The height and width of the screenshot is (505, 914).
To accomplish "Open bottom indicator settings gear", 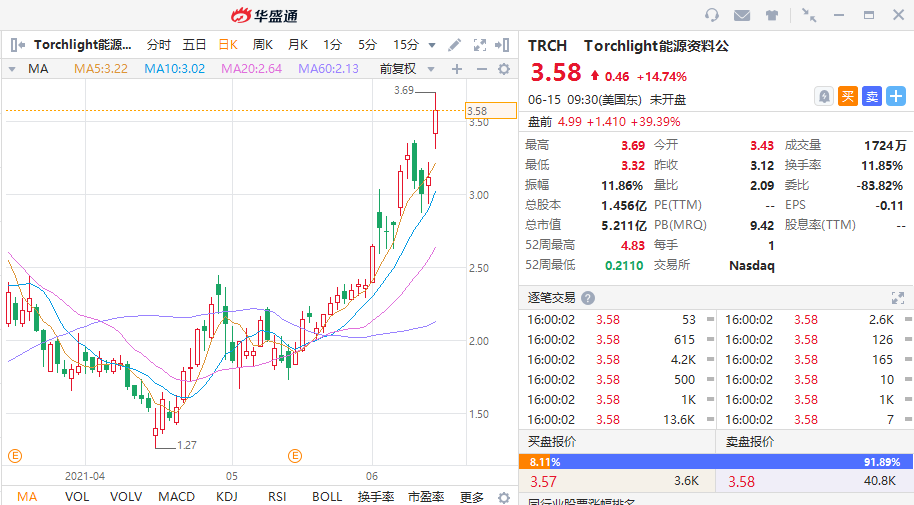I will pos(504,497).
